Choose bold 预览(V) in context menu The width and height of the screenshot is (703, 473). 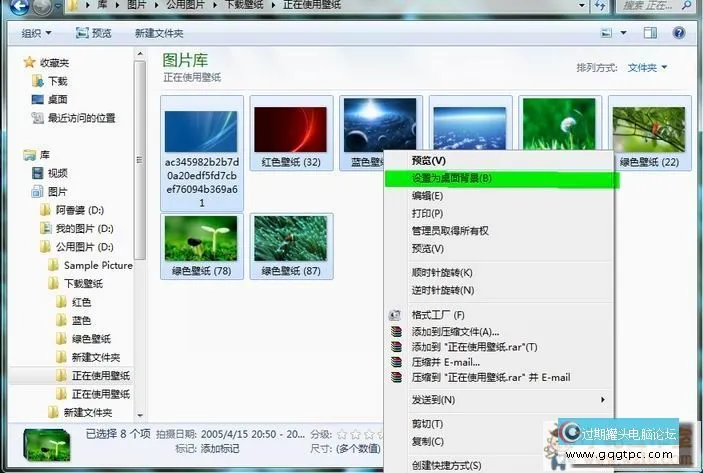pos(499,161)
